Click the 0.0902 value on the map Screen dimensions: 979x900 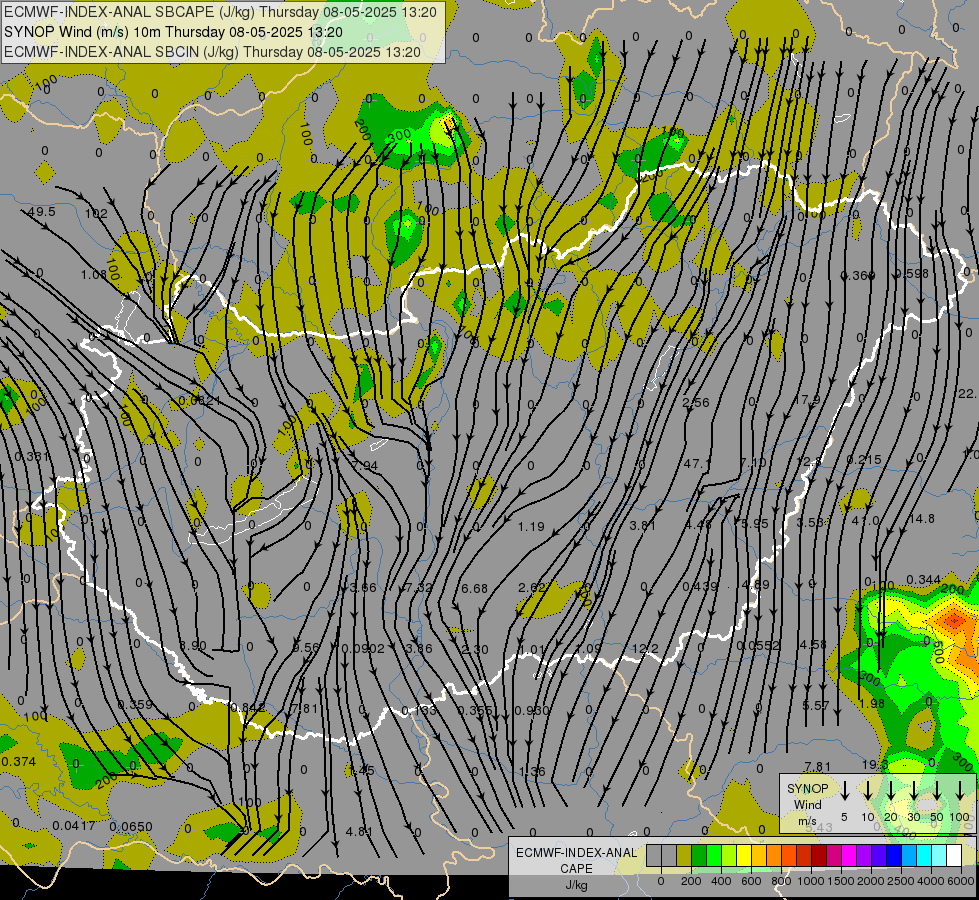(363, 649)
